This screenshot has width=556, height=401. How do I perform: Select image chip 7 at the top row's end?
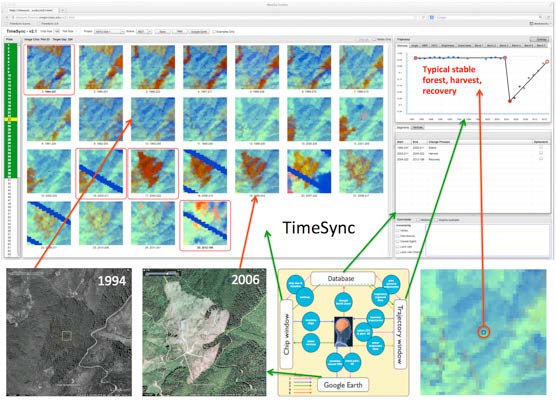coord(361,67)
